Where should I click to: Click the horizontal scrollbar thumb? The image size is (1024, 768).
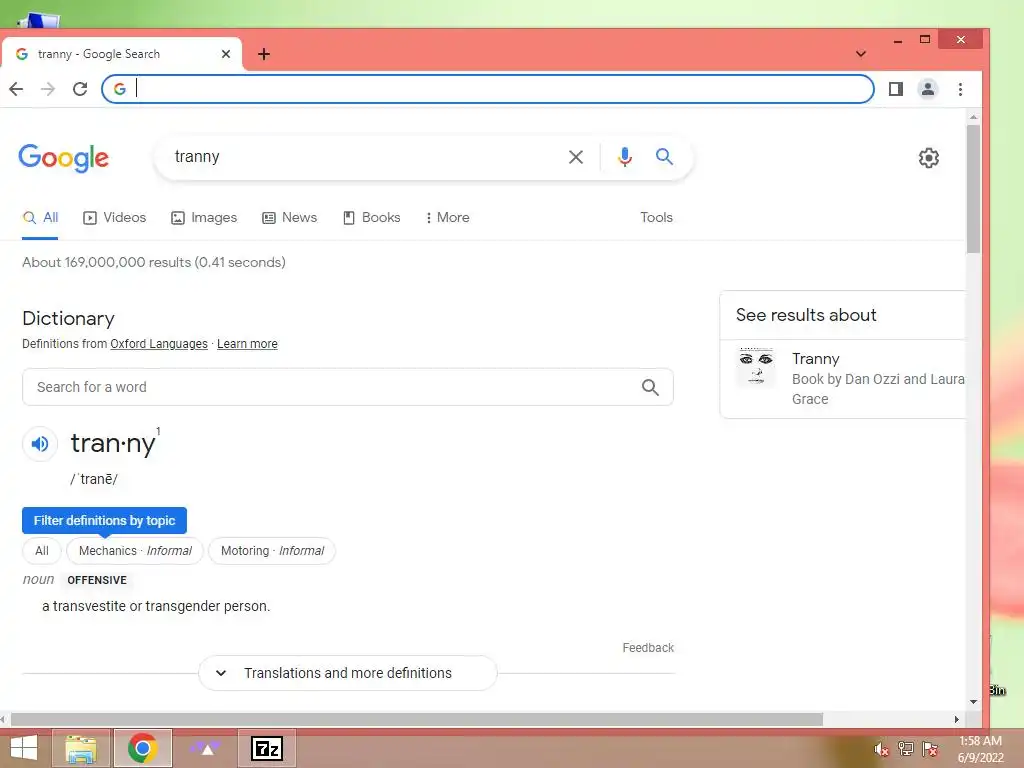pos(417,720)
